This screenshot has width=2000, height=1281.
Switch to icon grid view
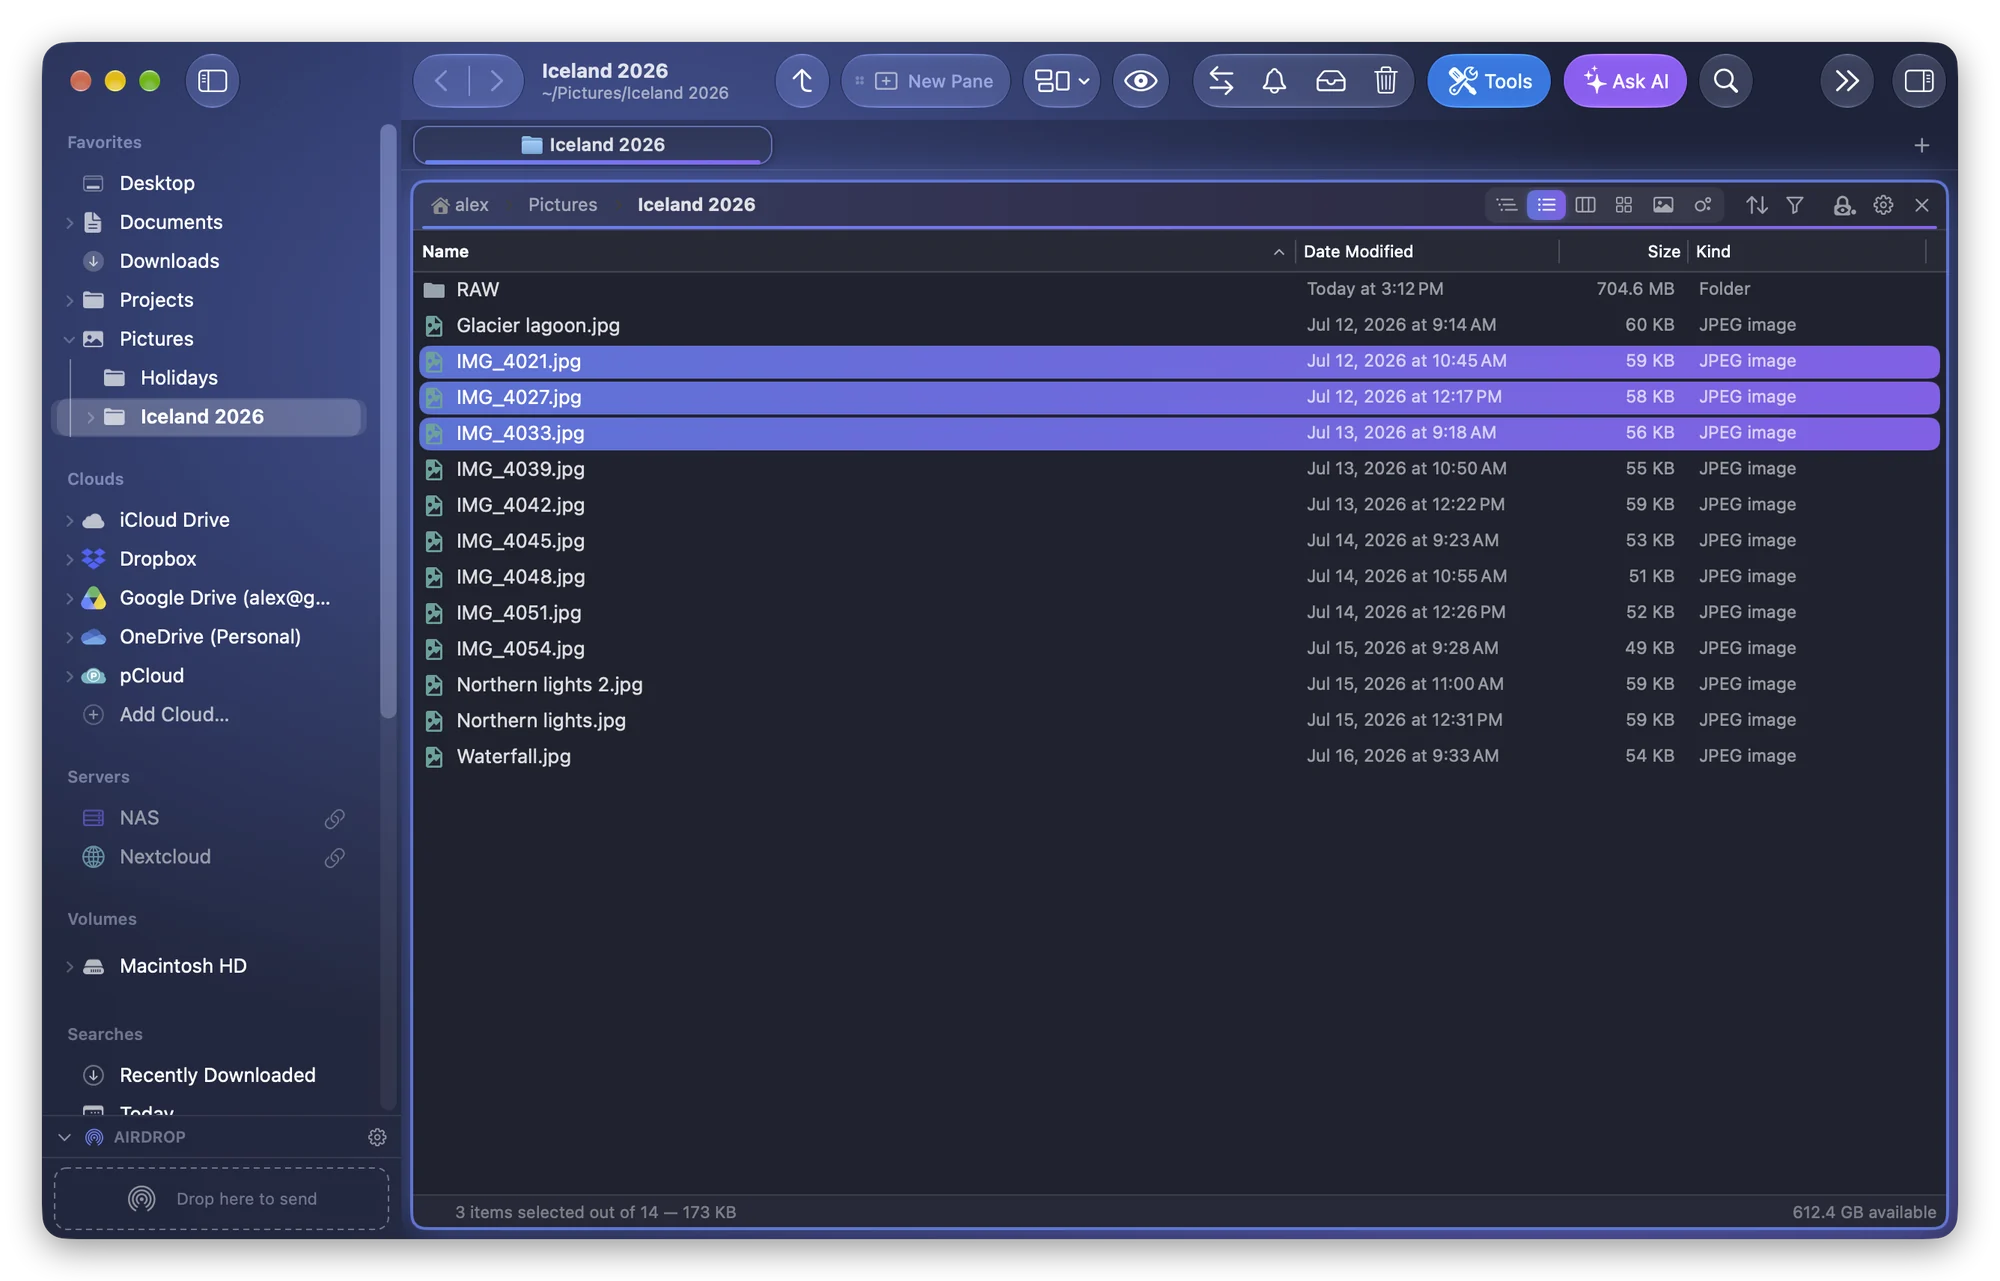(1624, 205)
